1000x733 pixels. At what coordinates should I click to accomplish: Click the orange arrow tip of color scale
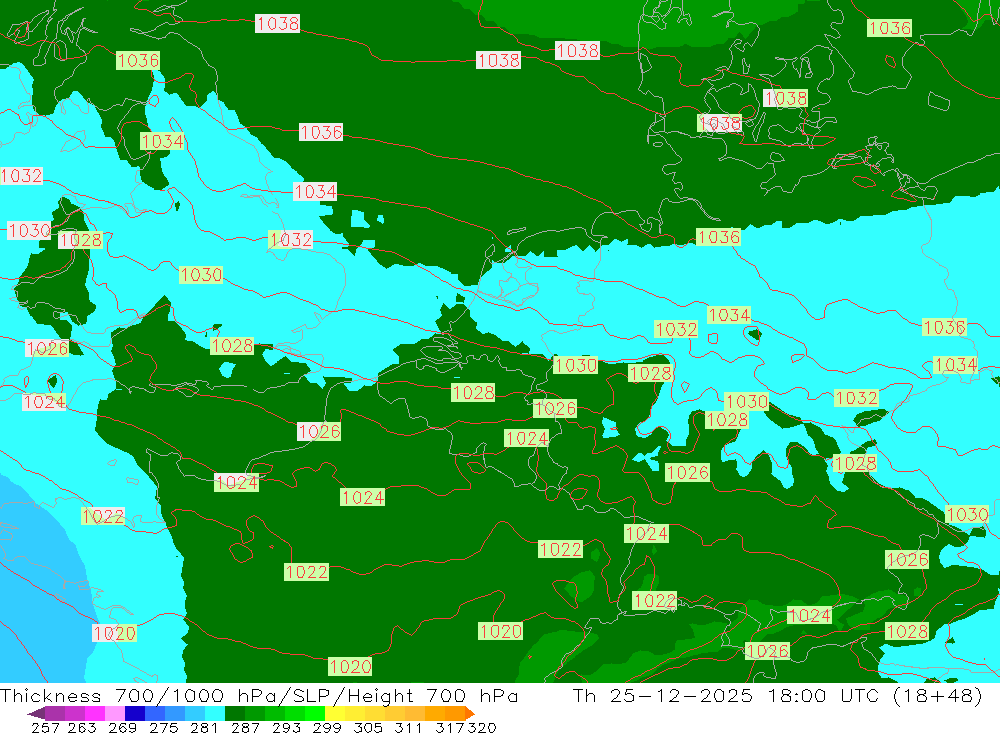point(470,714)
